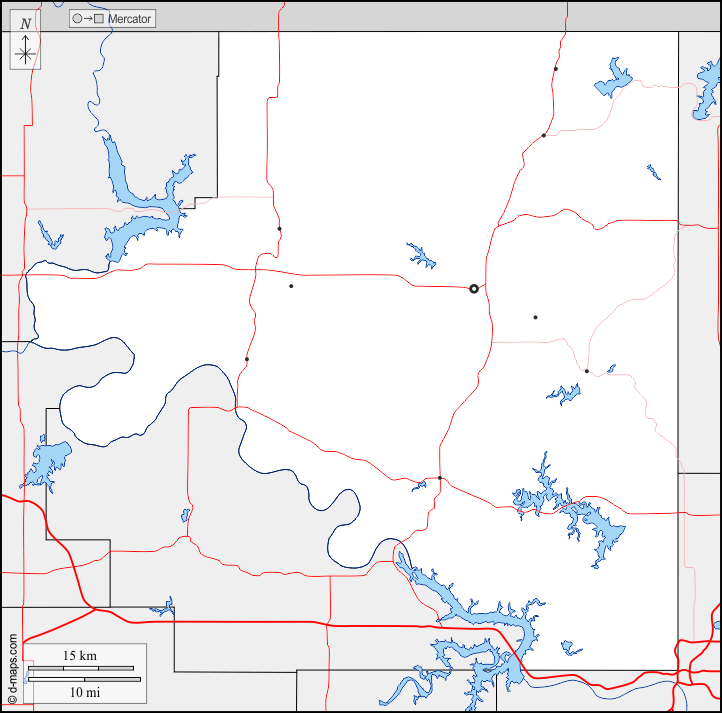Click the Mercator projection label
The width and height of the screenshot is (722, 713).
point(129,19)
